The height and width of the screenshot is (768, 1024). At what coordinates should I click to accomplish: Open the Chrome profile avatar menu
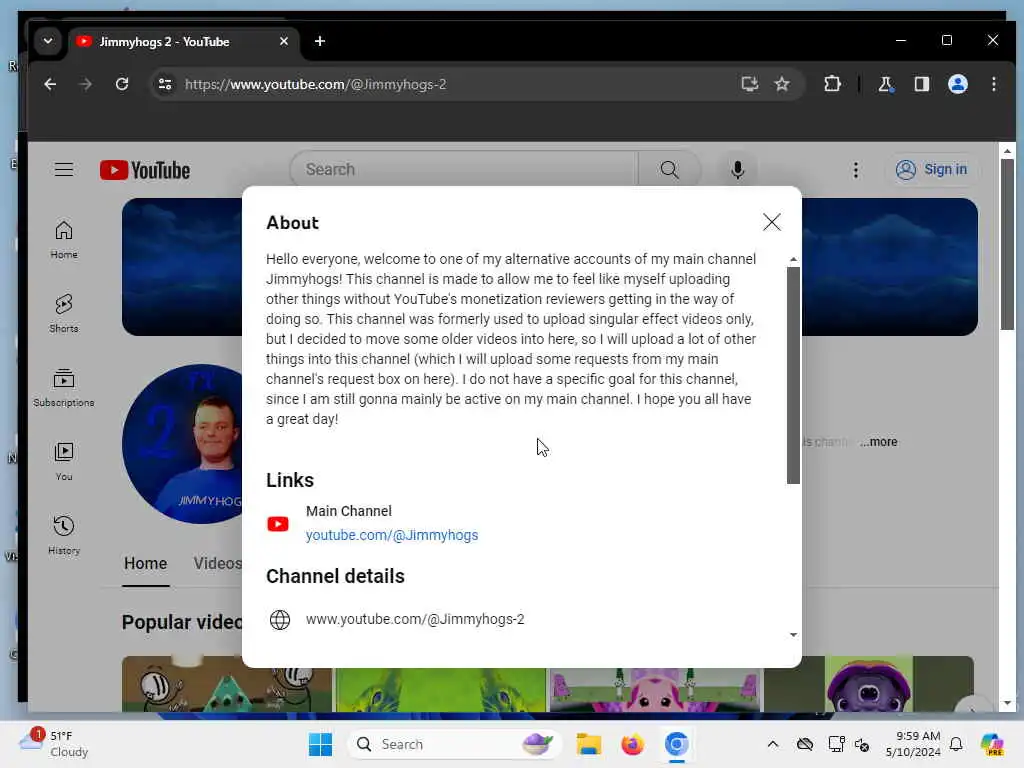(x=957, y=84)
